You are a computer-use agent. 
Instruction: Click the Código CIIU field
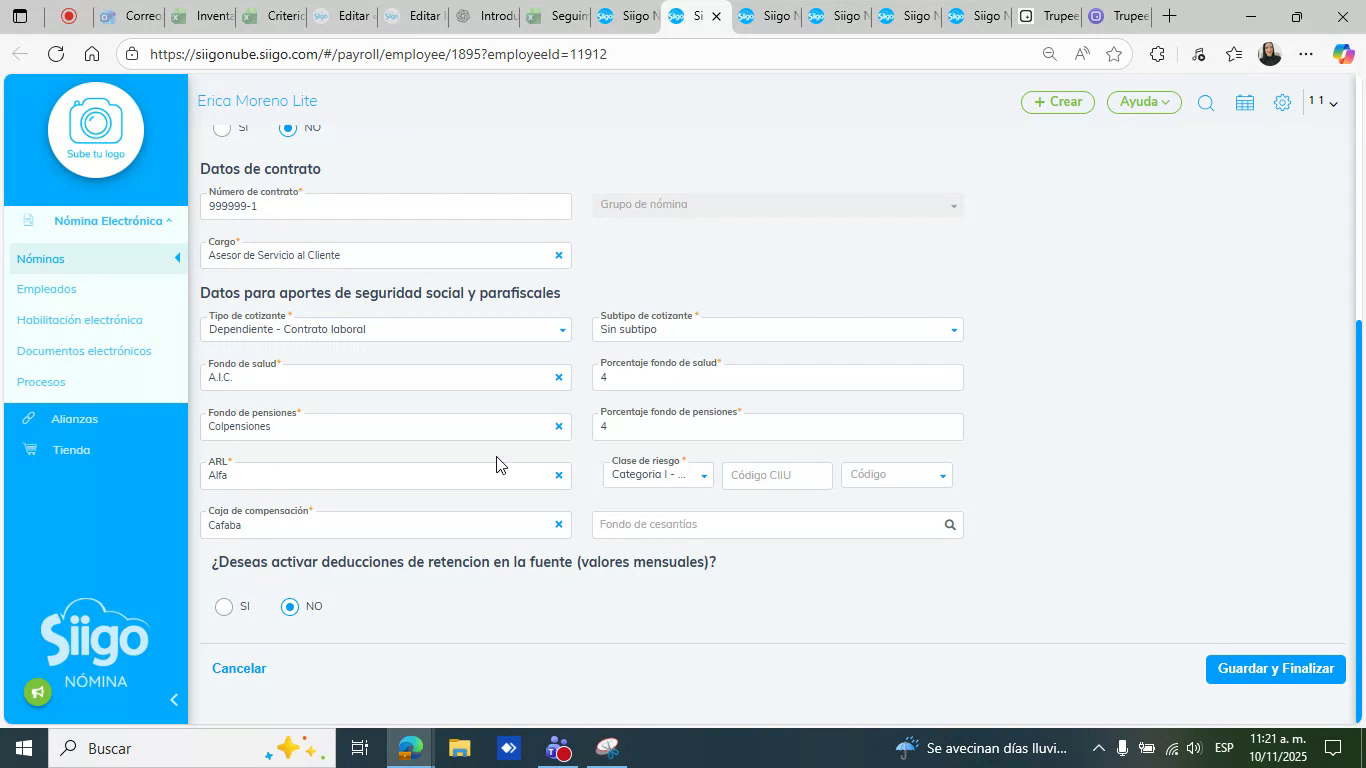(778, 475)
